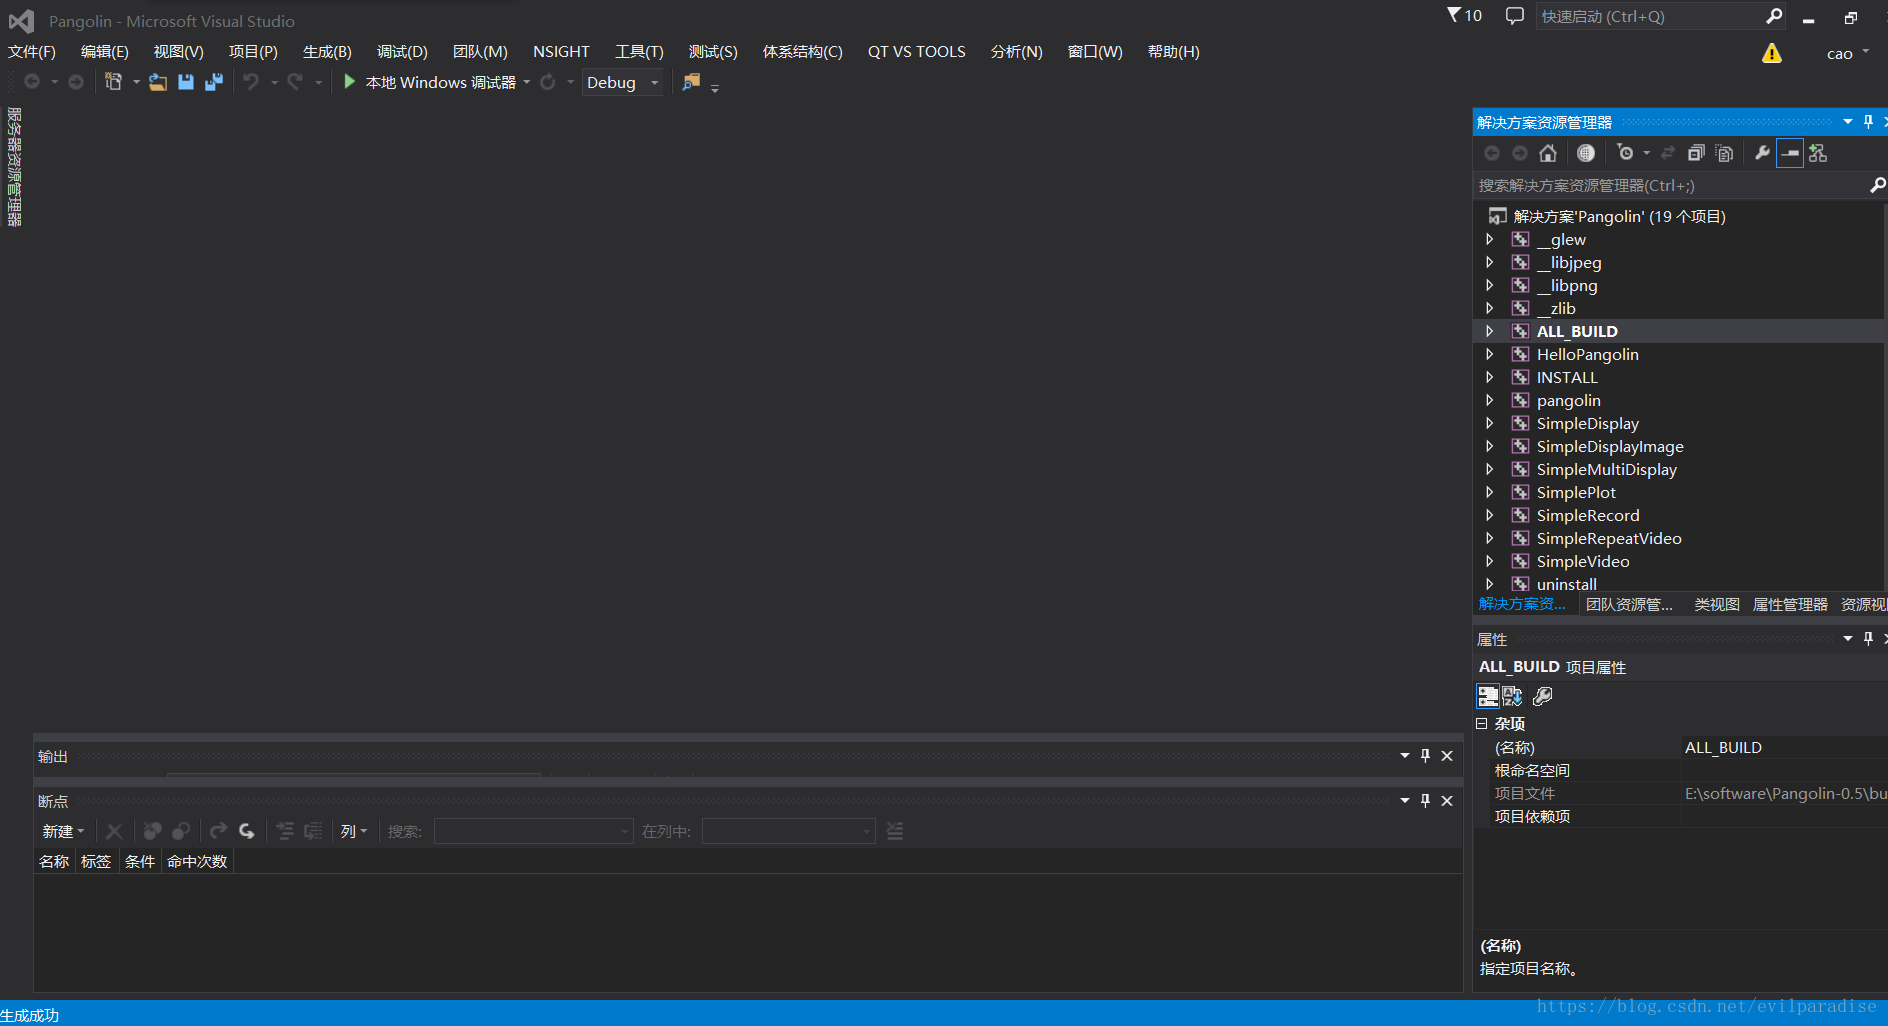The height and width of the screenshot is (1026, 1888).
Task: Open the debugger target dropdown arrow
Action: coord(527,82)
